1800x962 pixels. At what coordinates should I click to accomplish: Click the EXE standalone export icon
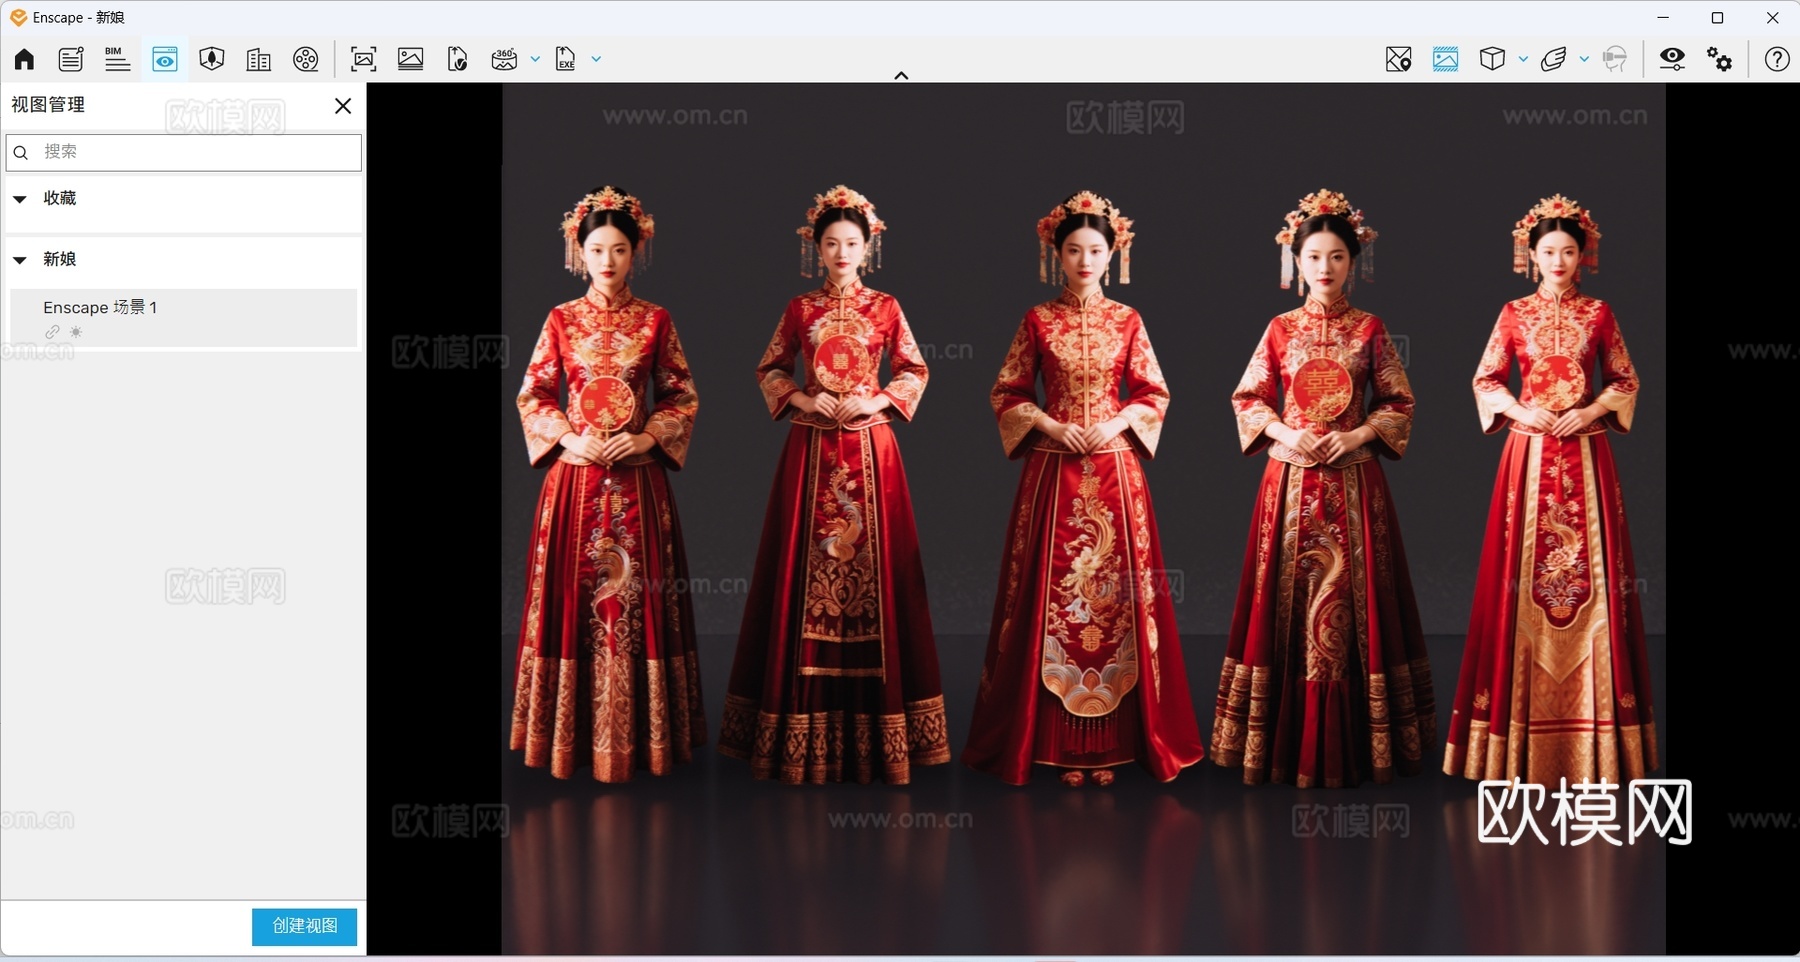(x=566, y=59)
